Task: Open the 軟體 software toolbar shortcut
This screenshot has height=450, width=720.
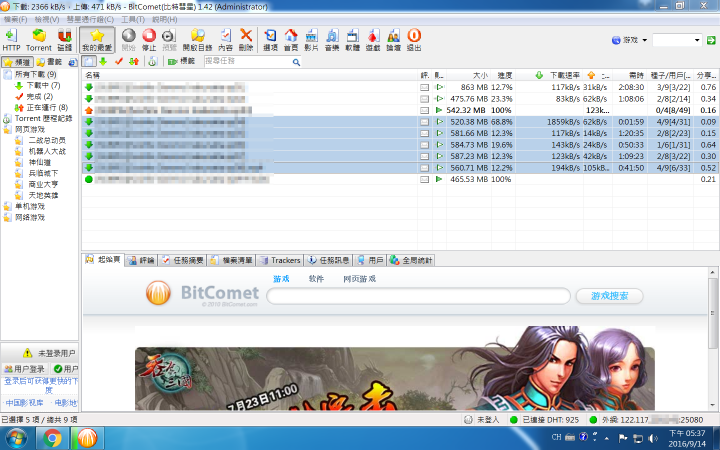Action: pyautogui.click(x=353, y=40)
